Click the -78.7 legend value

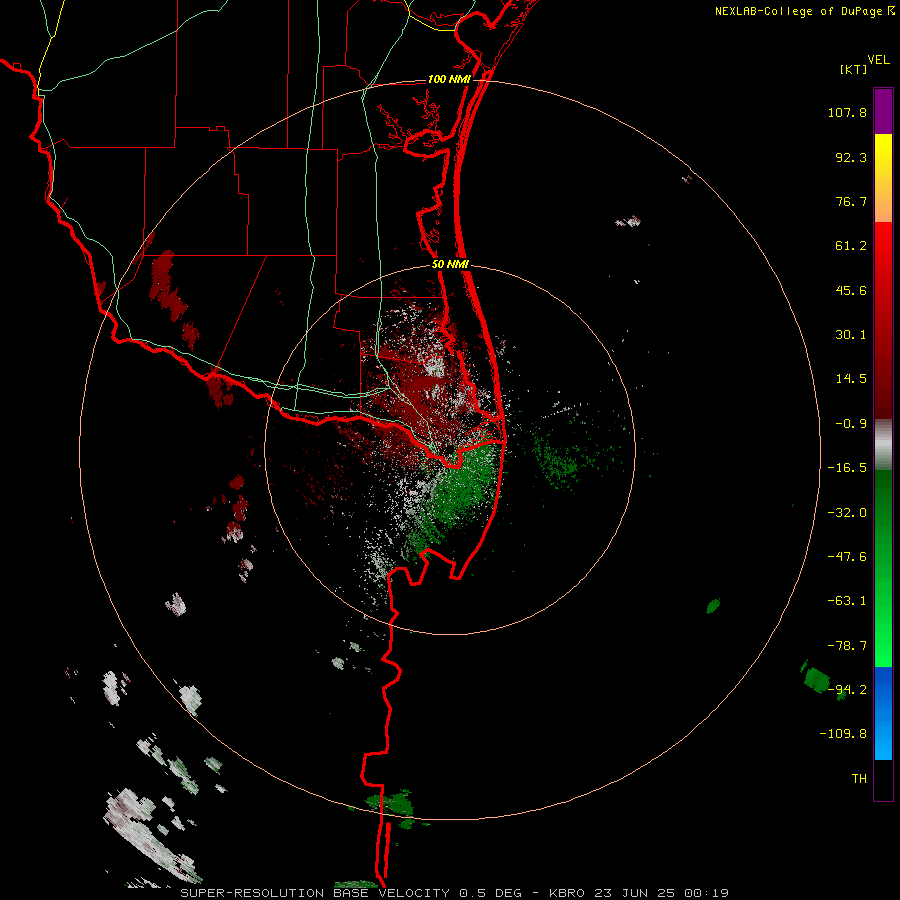[847, 646]
